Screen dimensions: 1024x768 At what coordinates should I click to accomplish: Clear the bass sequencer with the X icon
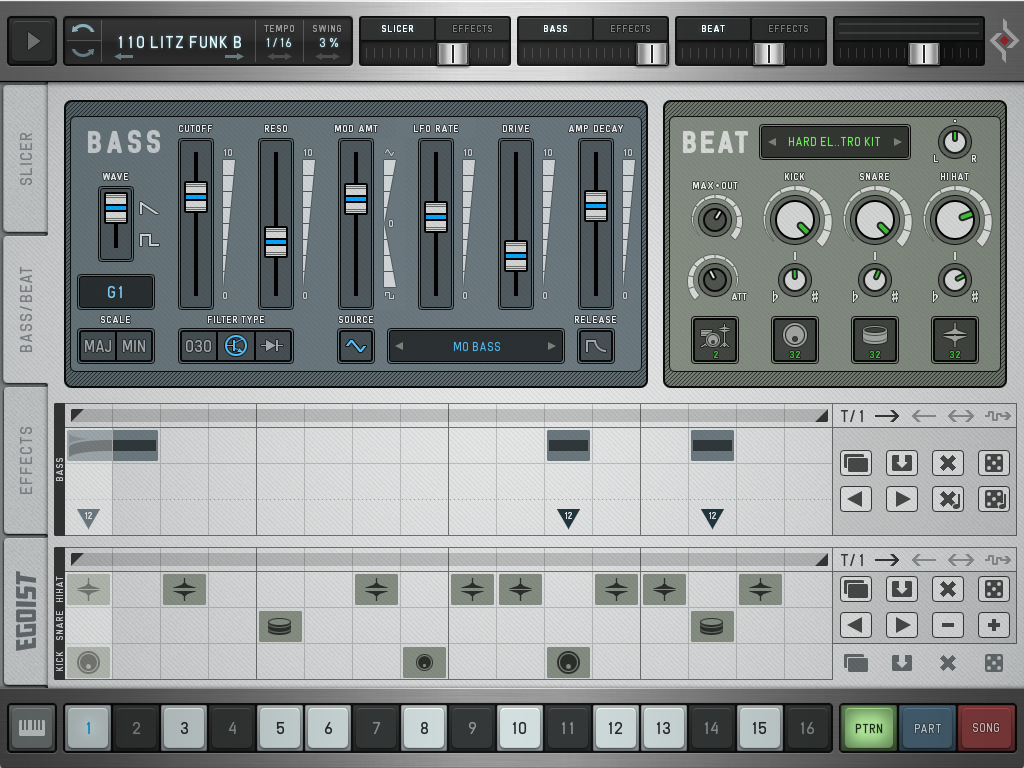(x=948, y=463)
